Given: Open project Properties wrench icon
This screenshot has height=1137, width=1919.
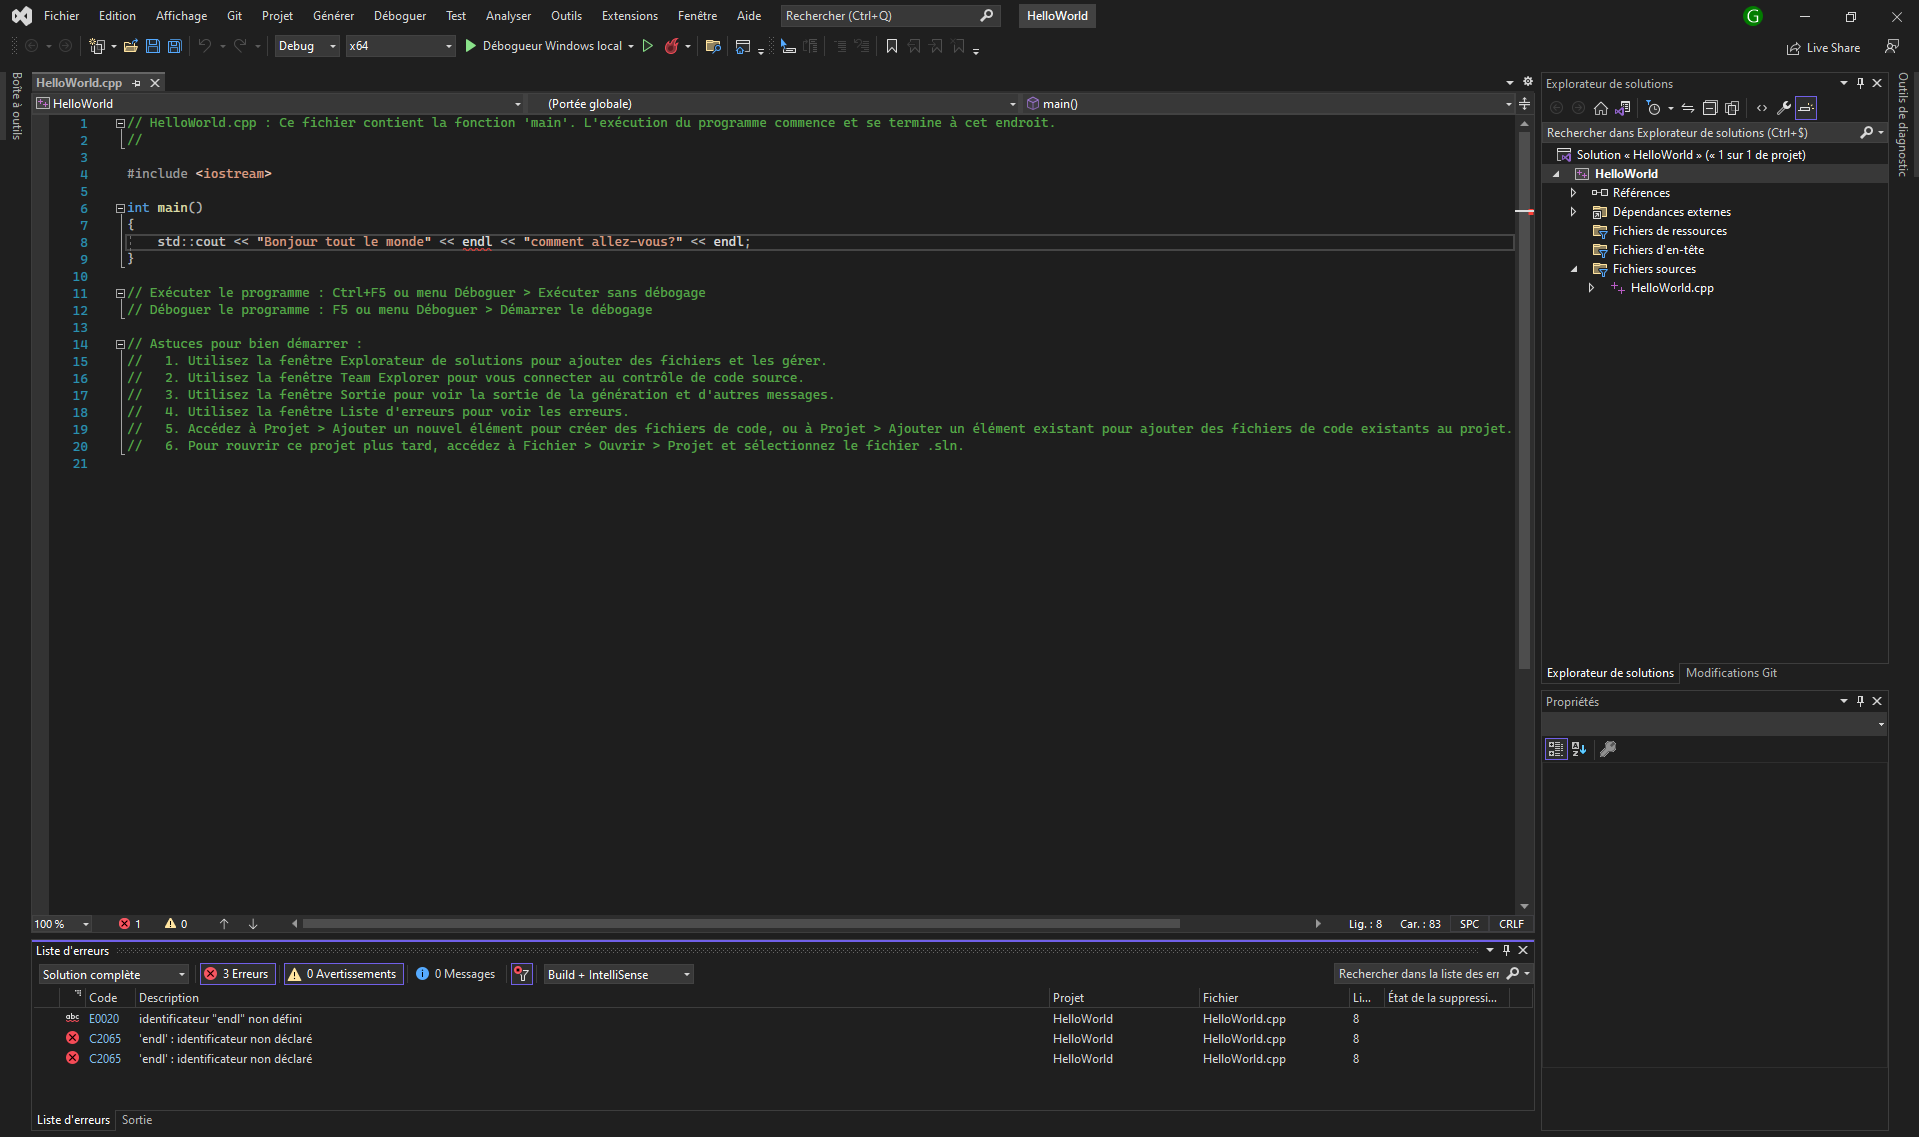Looking at the screenshot, I should coord(1784,108).
